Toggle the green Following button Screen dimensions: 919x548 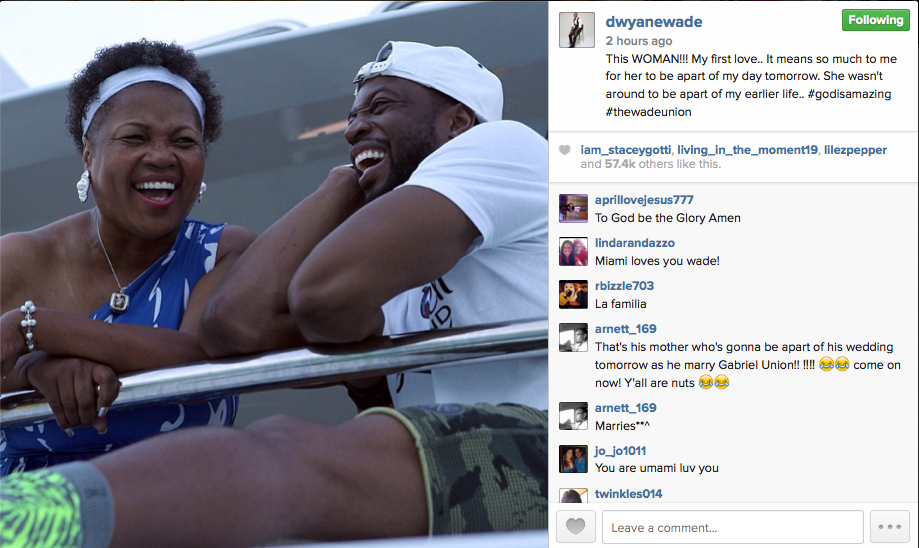pos(876,20)
